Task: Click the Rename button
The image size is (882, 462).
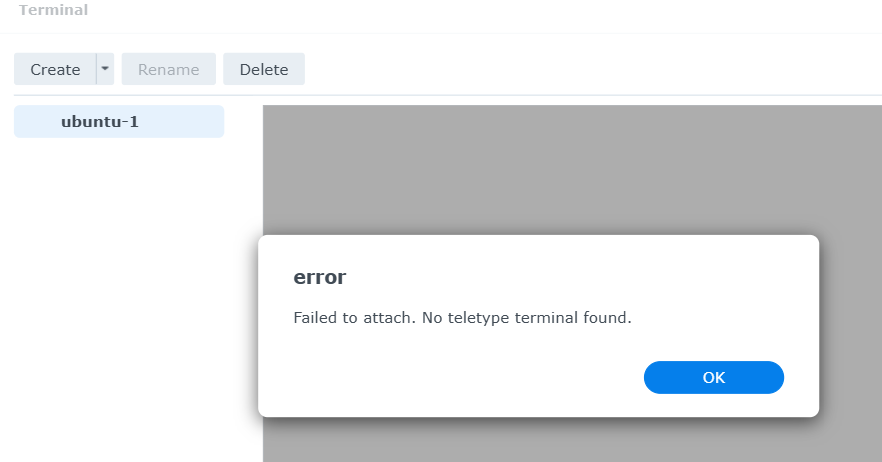Action: pyautogui.click(x=168, y=69)
